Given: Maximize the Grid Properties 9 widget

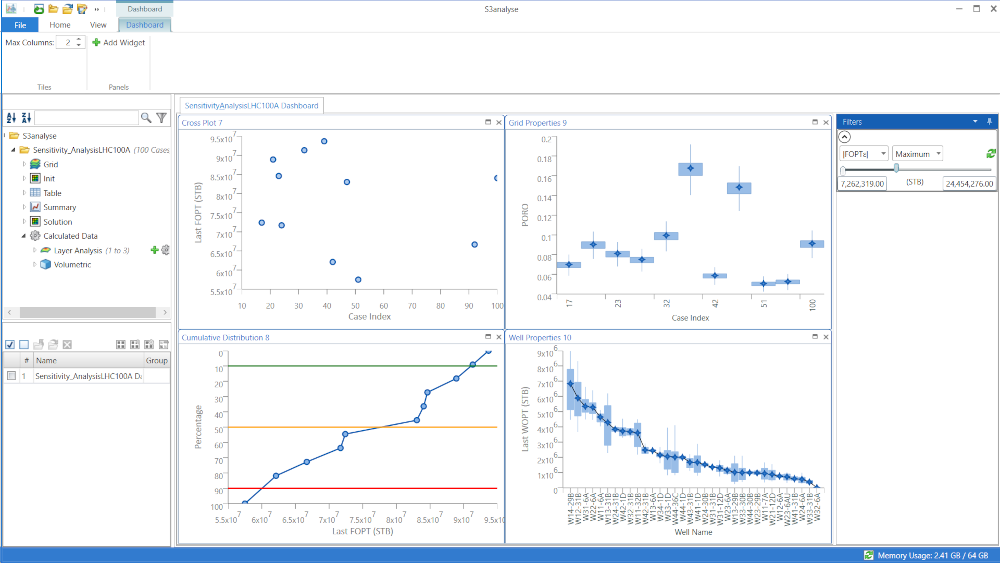Looking at the screenshot, I should click(815, 122).
